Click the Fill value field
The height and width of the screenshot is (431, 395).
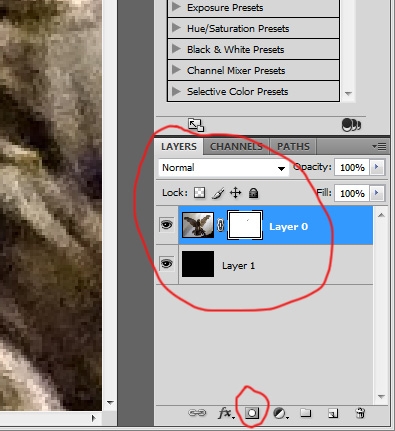352,193
